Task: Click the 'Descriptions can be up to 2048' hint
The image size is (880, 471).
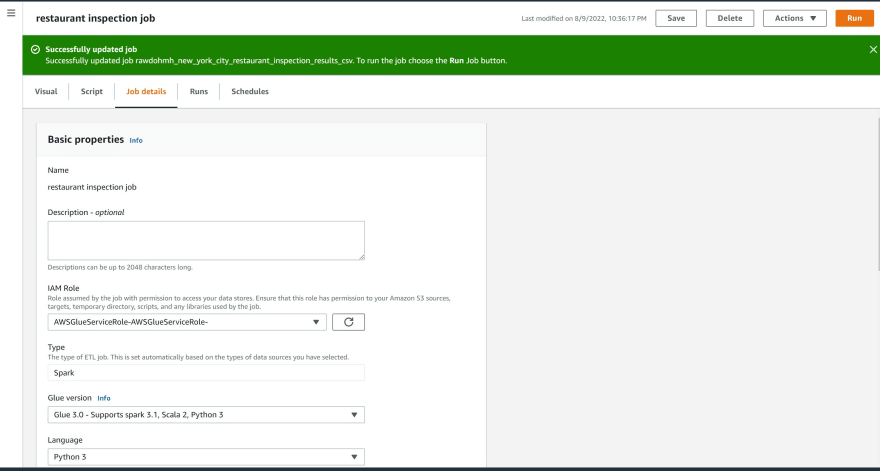Action: pos(120,267)
